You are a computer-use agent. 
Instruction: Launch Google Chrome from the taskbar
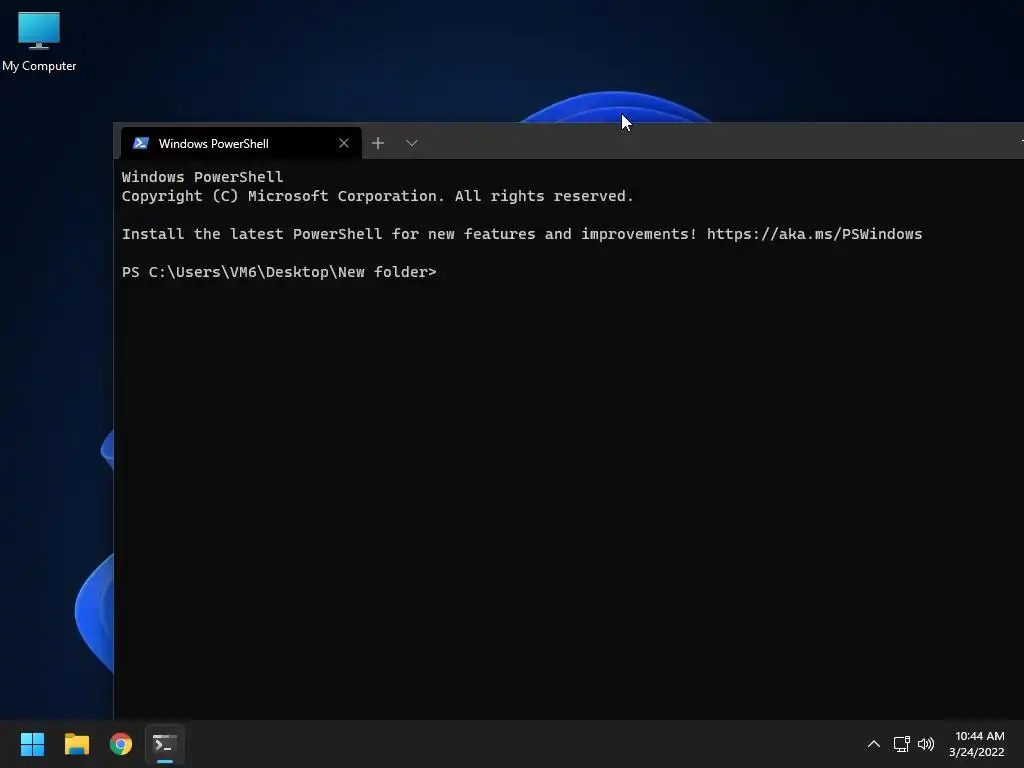pos(121,744)
